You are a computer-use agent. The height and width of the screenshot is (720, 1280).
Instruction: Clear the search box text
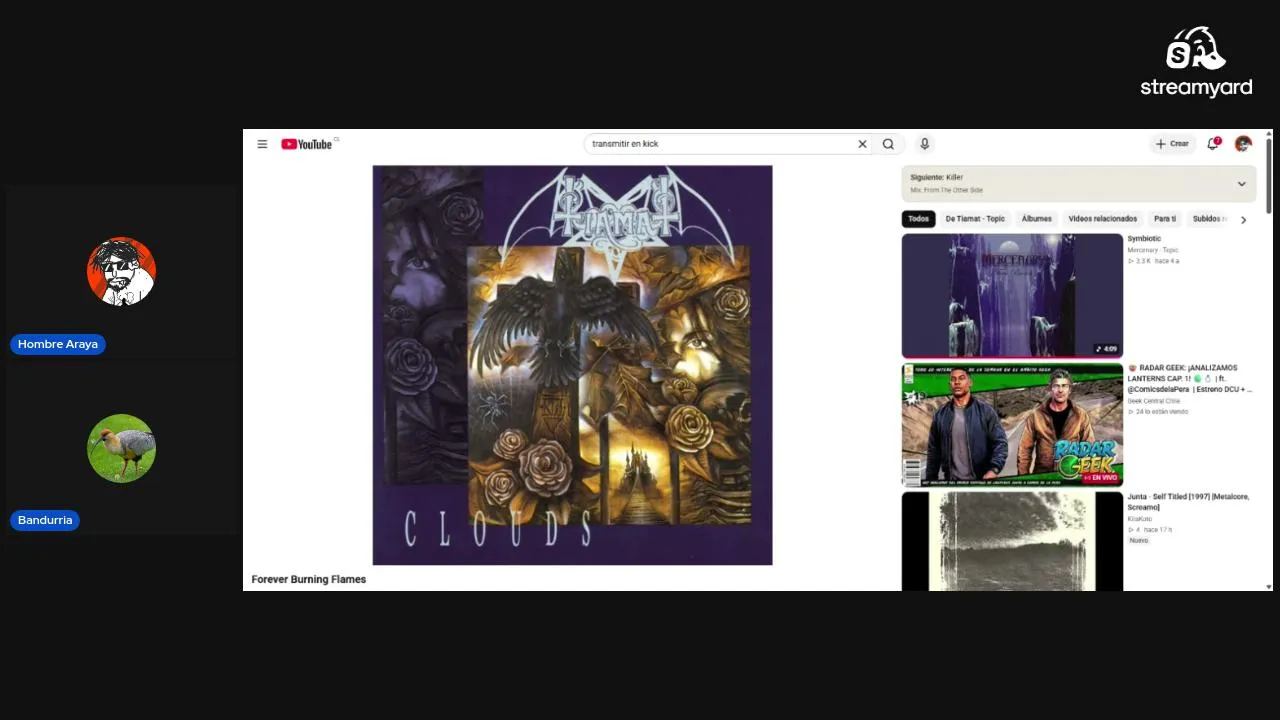[x=862, y=144]
